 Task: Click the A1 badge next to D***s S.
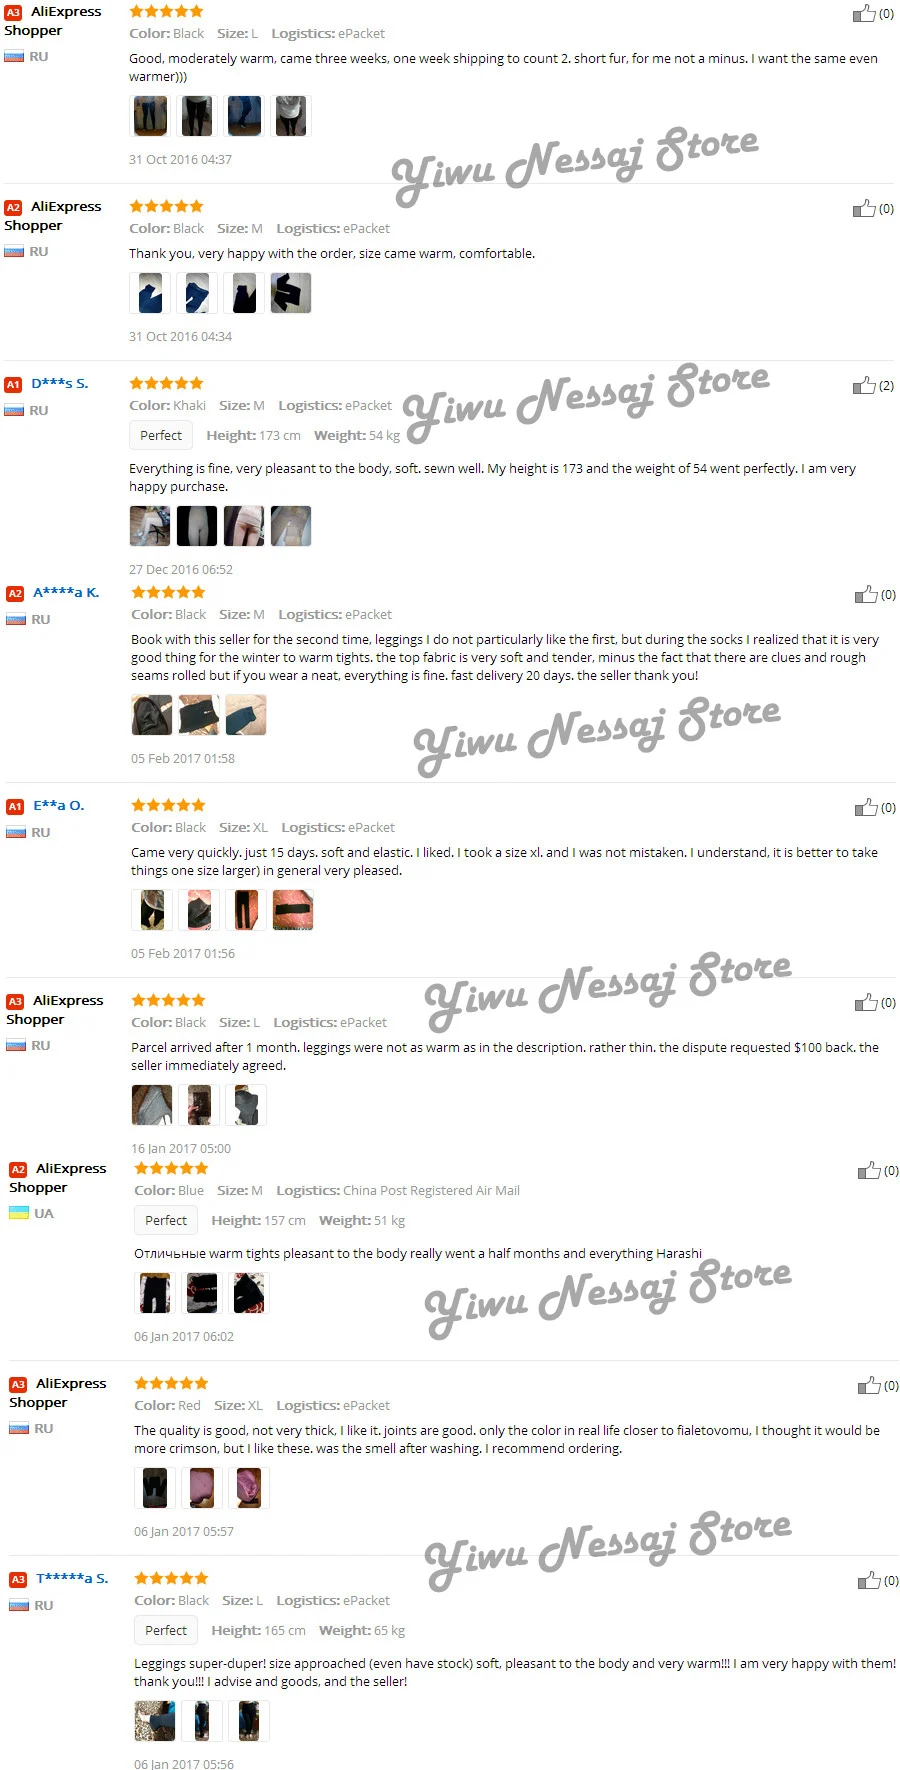point(13,384)
